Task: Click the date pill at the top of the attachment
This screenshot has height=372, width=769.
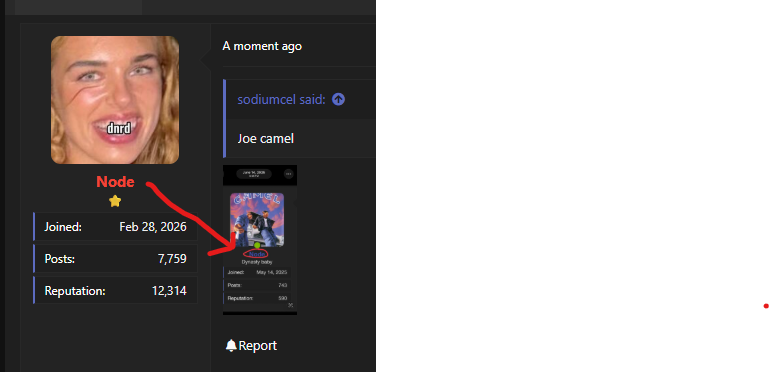Action: click(x=254, y=174)
